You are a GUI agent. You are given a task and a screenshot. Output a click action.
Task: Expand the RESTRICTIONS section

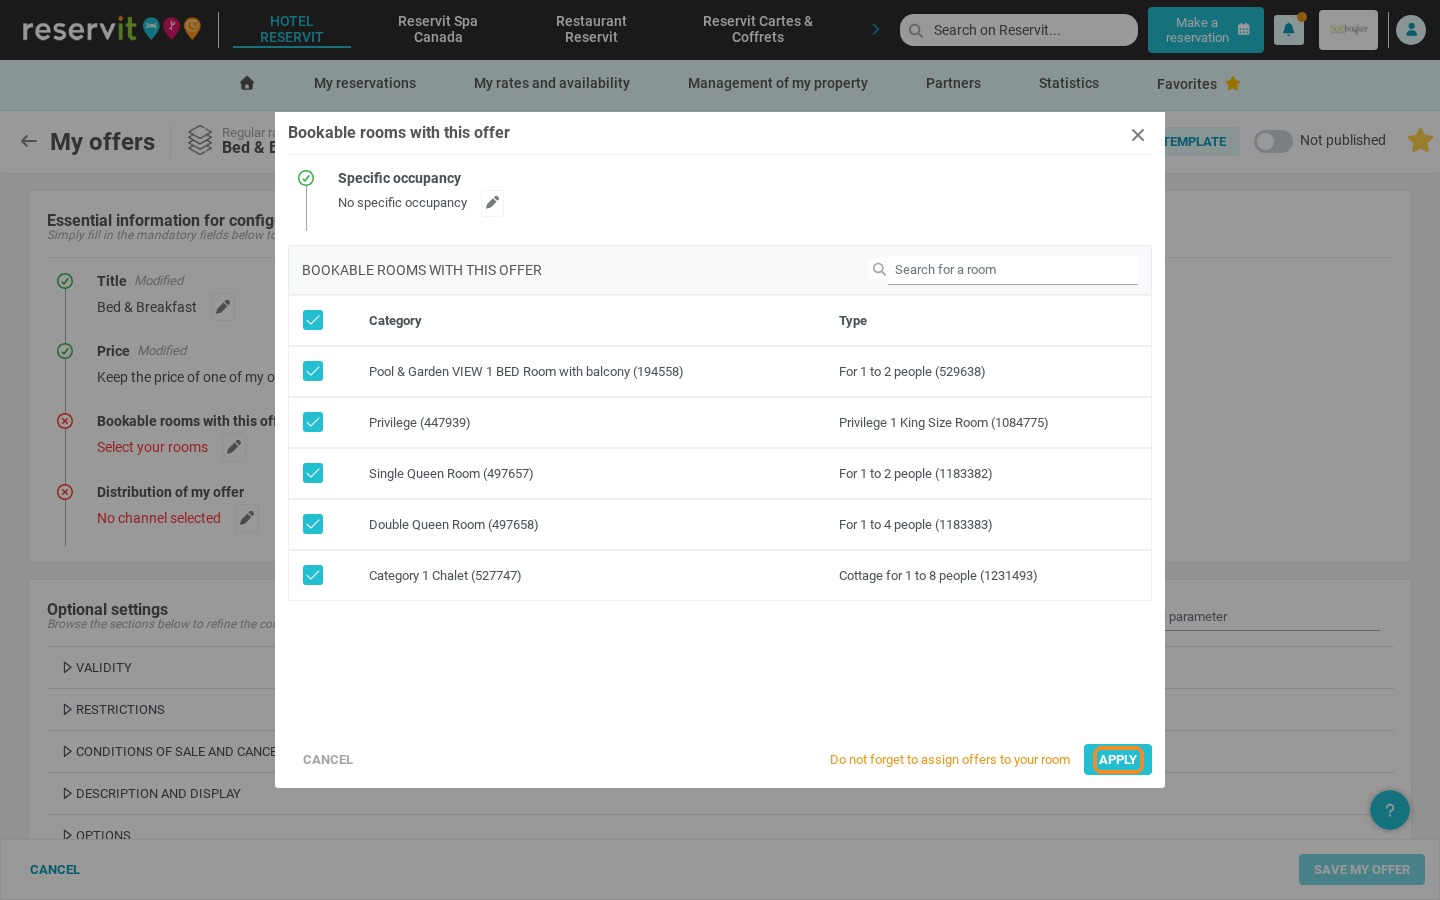tap(113, 710)
